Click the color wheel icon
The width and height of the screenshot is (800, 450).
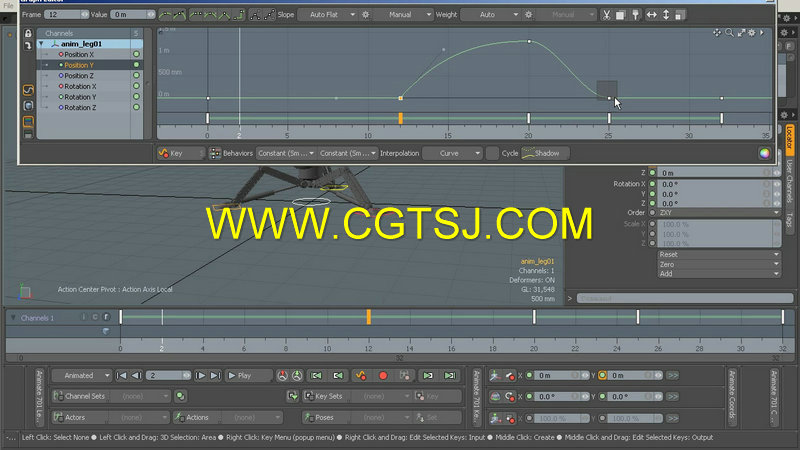[x=764, y=153]
